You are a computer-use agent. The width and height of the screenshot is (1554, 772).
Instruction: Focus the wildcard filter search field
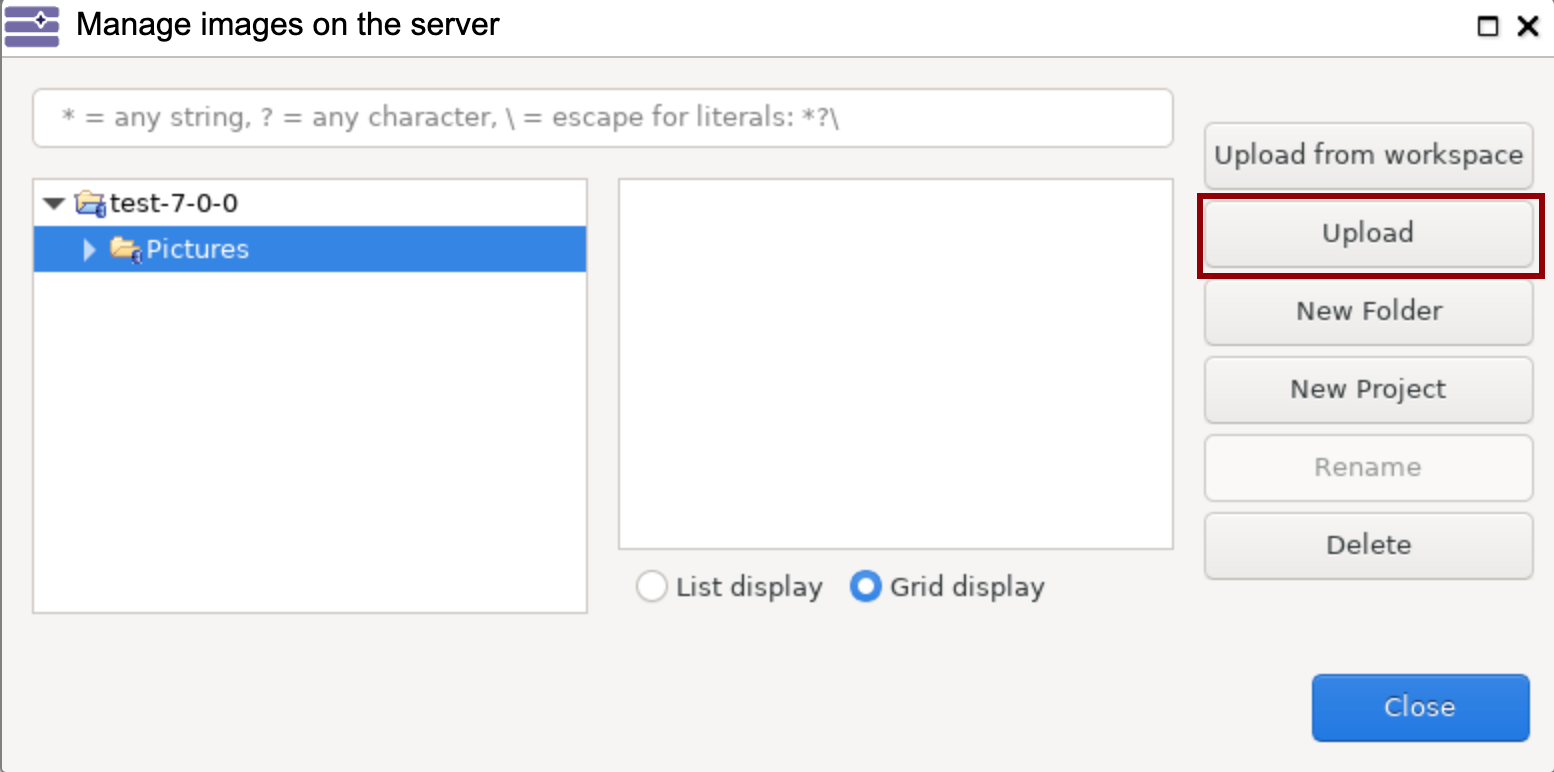(602, 118)
